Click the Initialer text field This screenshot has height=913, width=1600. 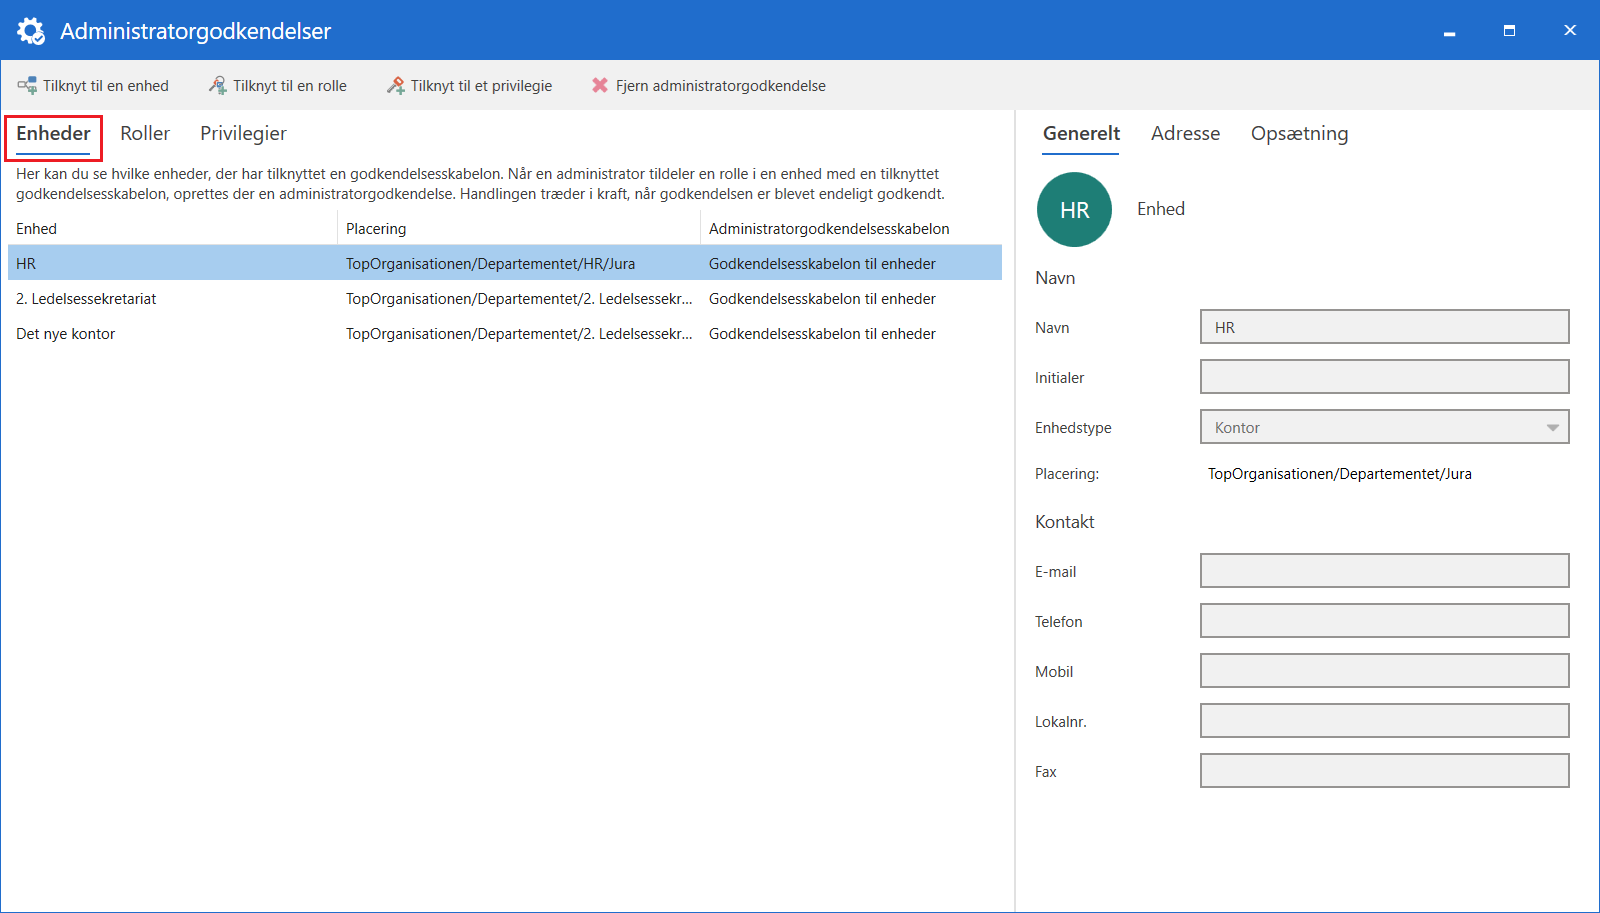(x=1384, y=377)
